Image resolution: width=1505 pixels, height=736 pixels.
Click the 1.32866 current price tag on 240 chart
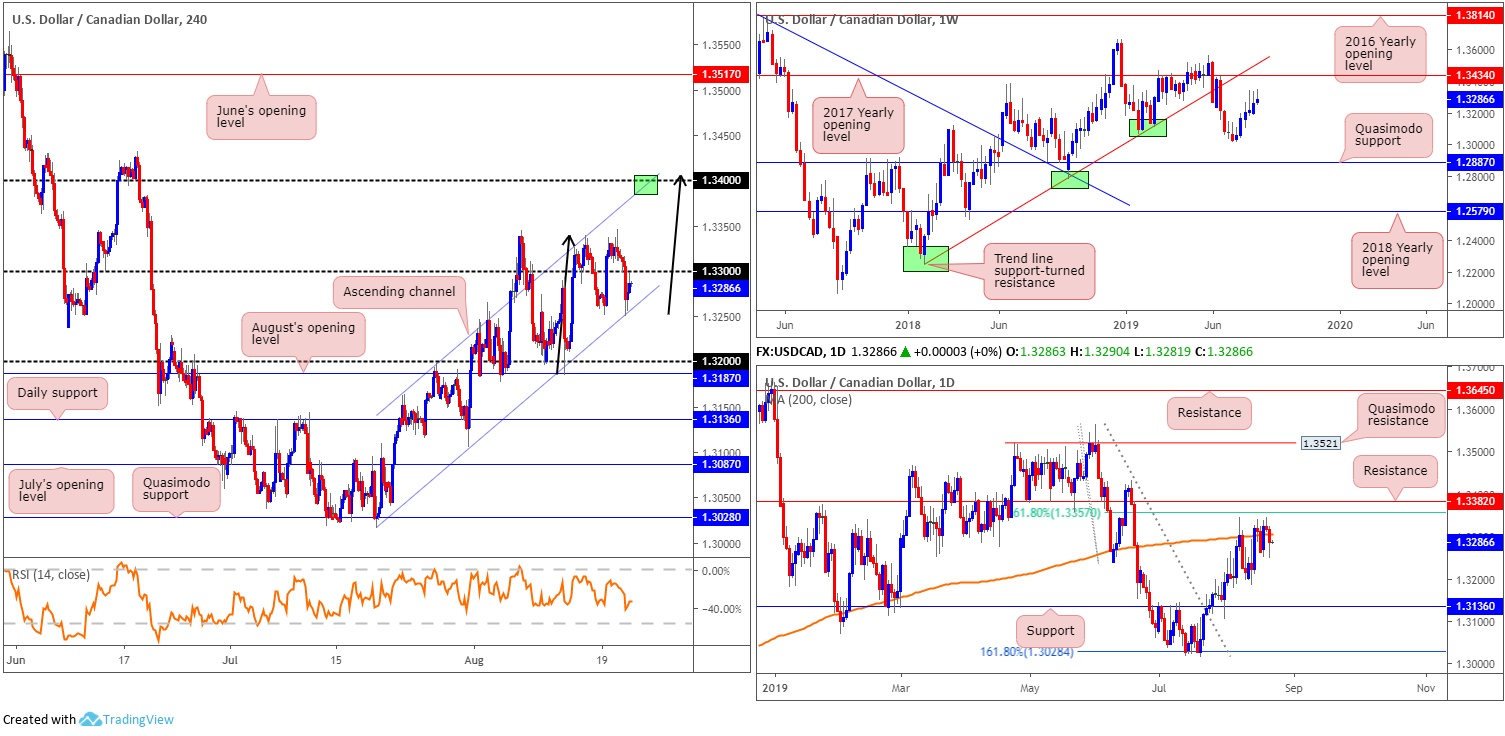tap(723, 287)
